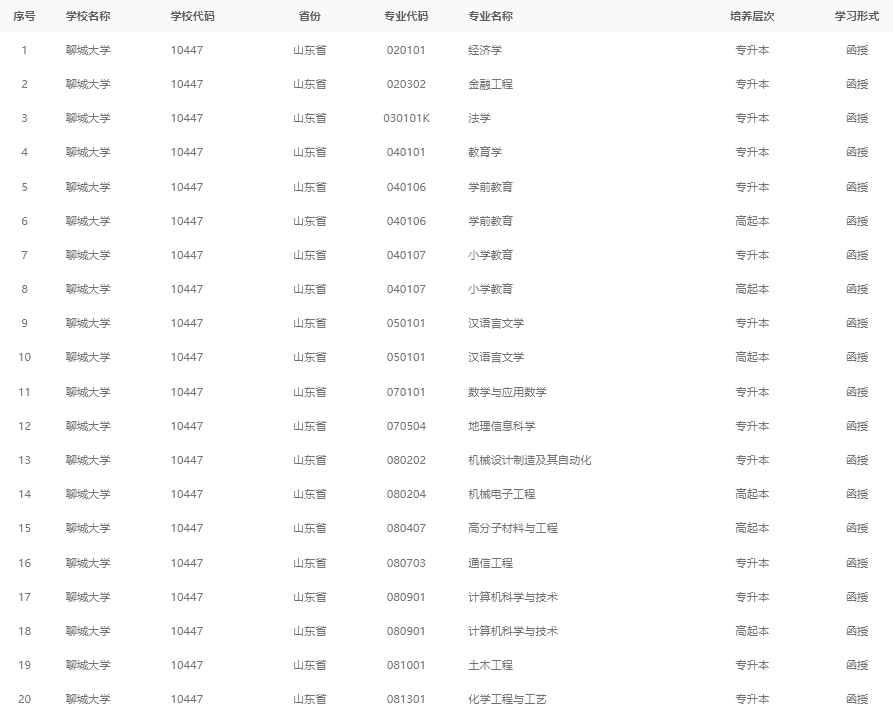Click 聊城大学 in row 1

pos(88,50)
